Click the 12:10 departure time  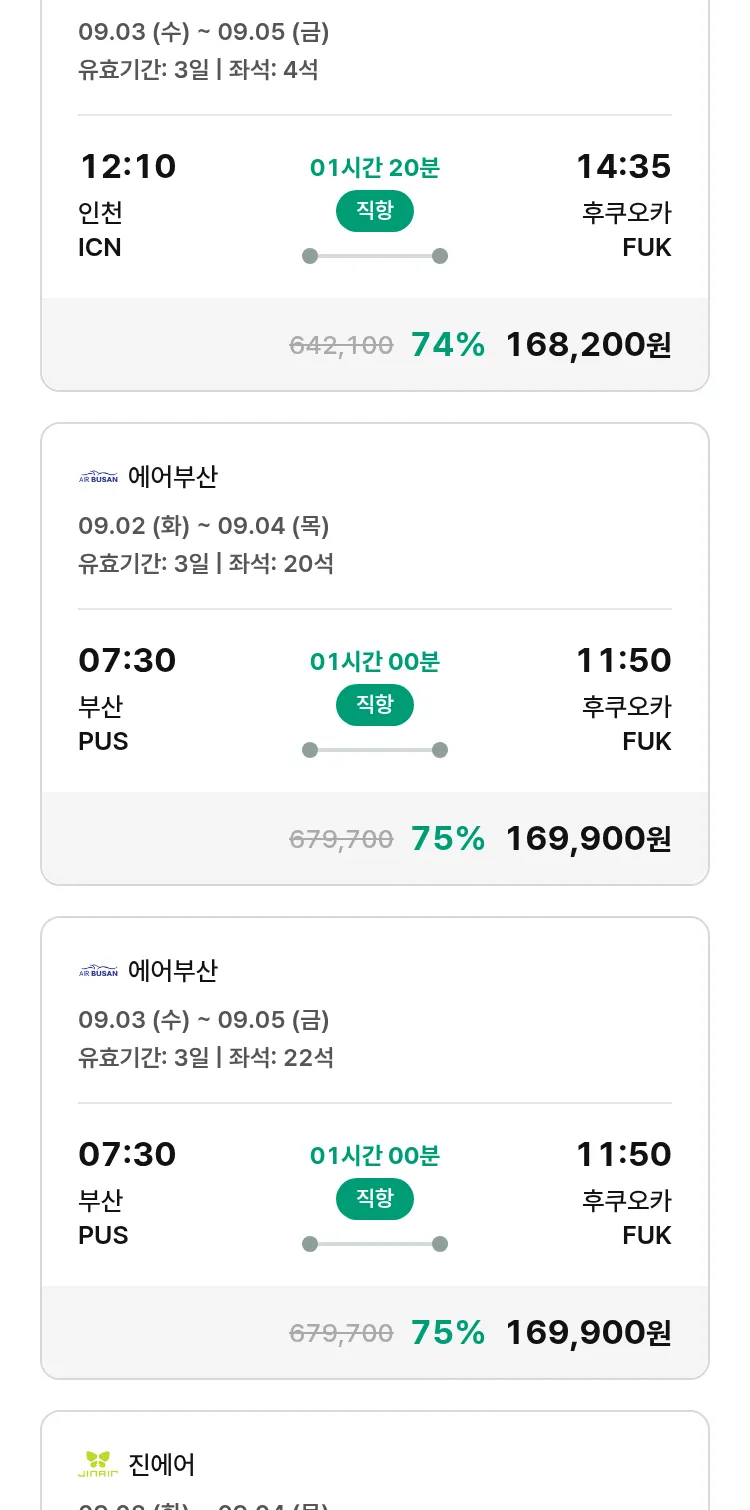[x=127, y=166]
